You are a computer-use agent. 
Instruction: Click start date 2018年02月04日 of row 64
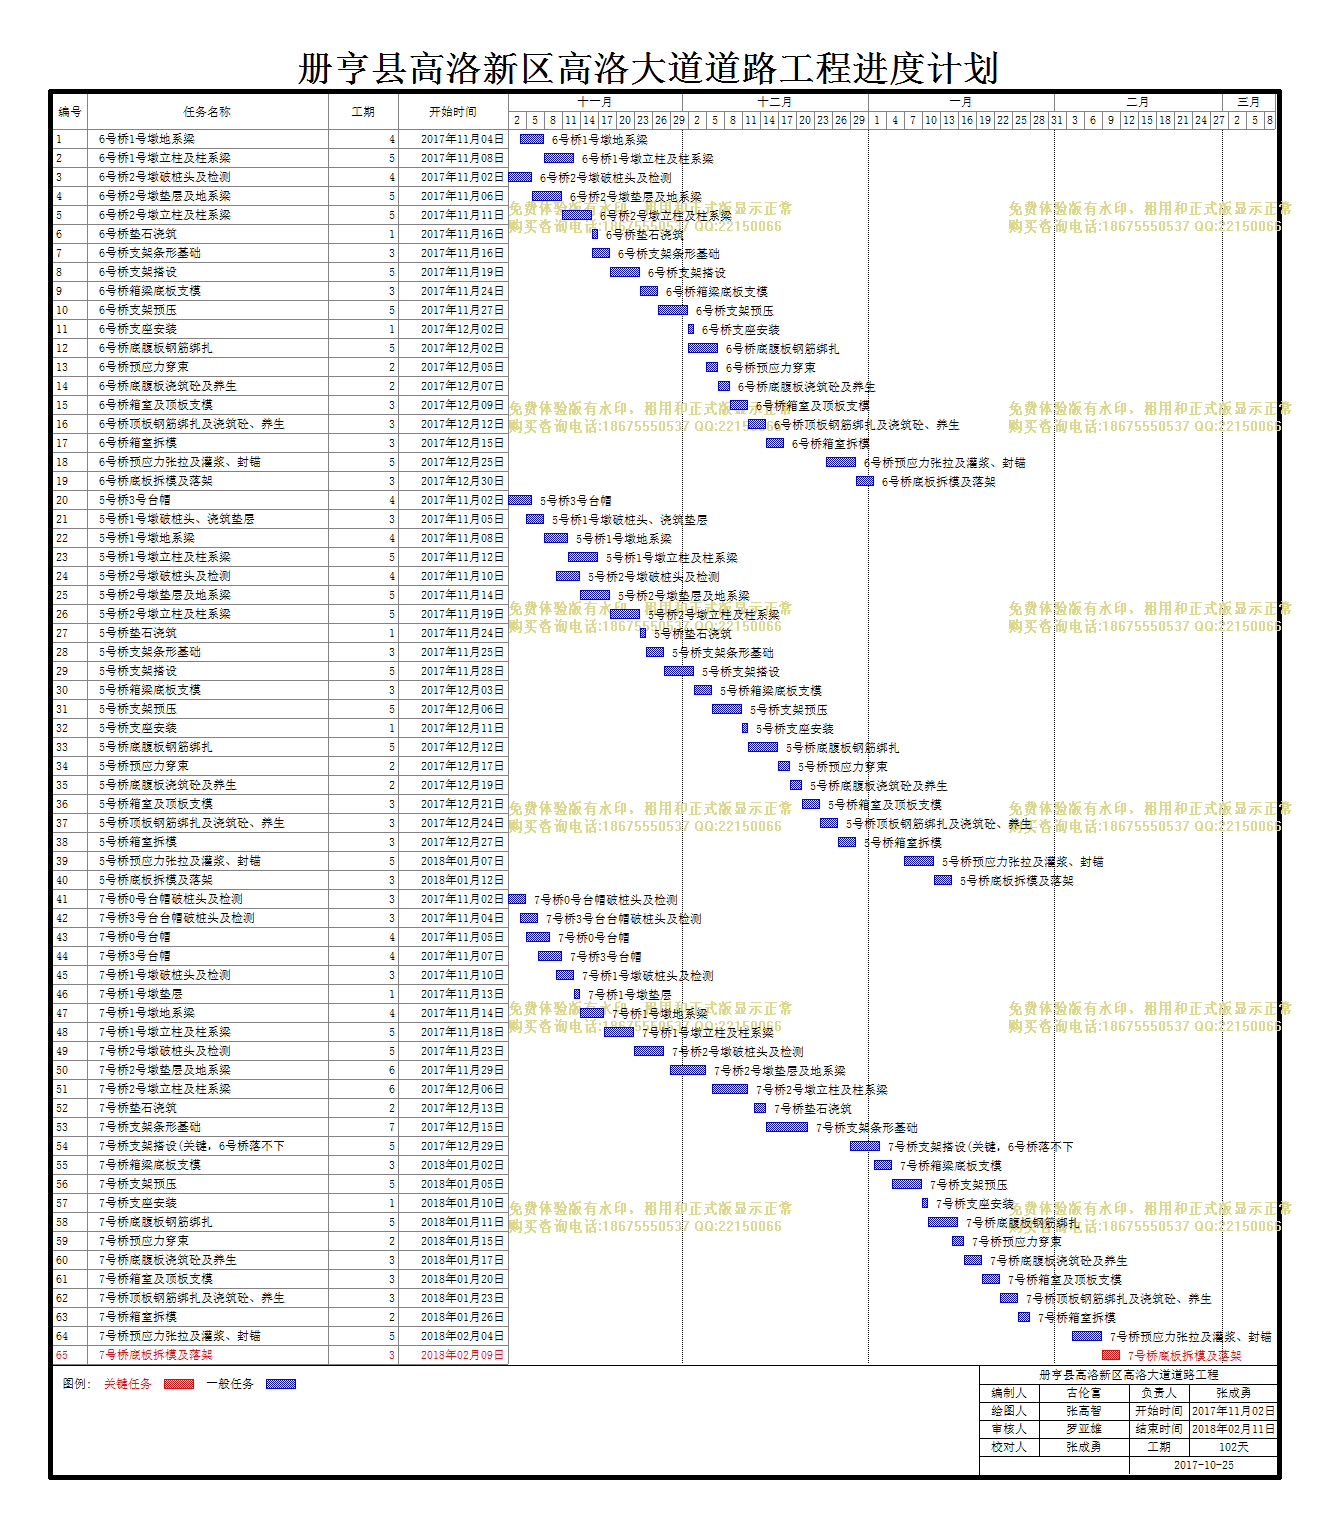(x=462, y=1336)
